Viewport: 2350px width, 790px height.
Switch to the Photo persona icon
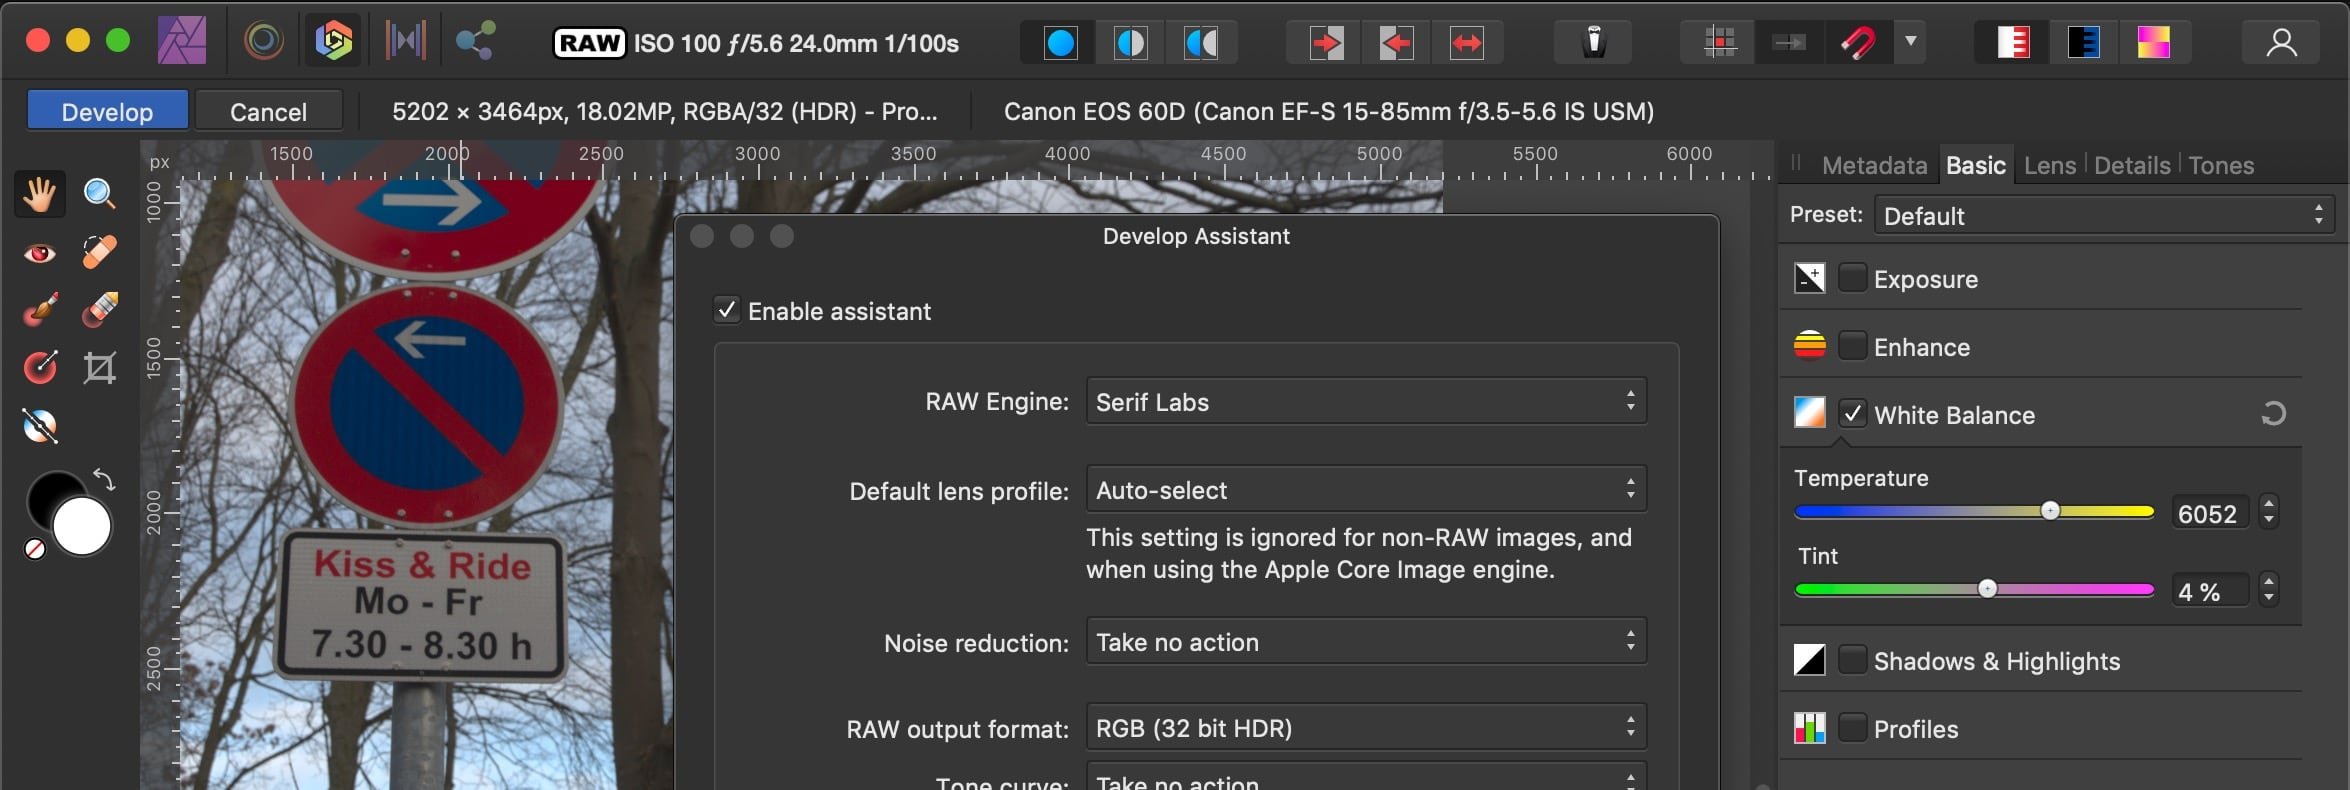point(182,41)
